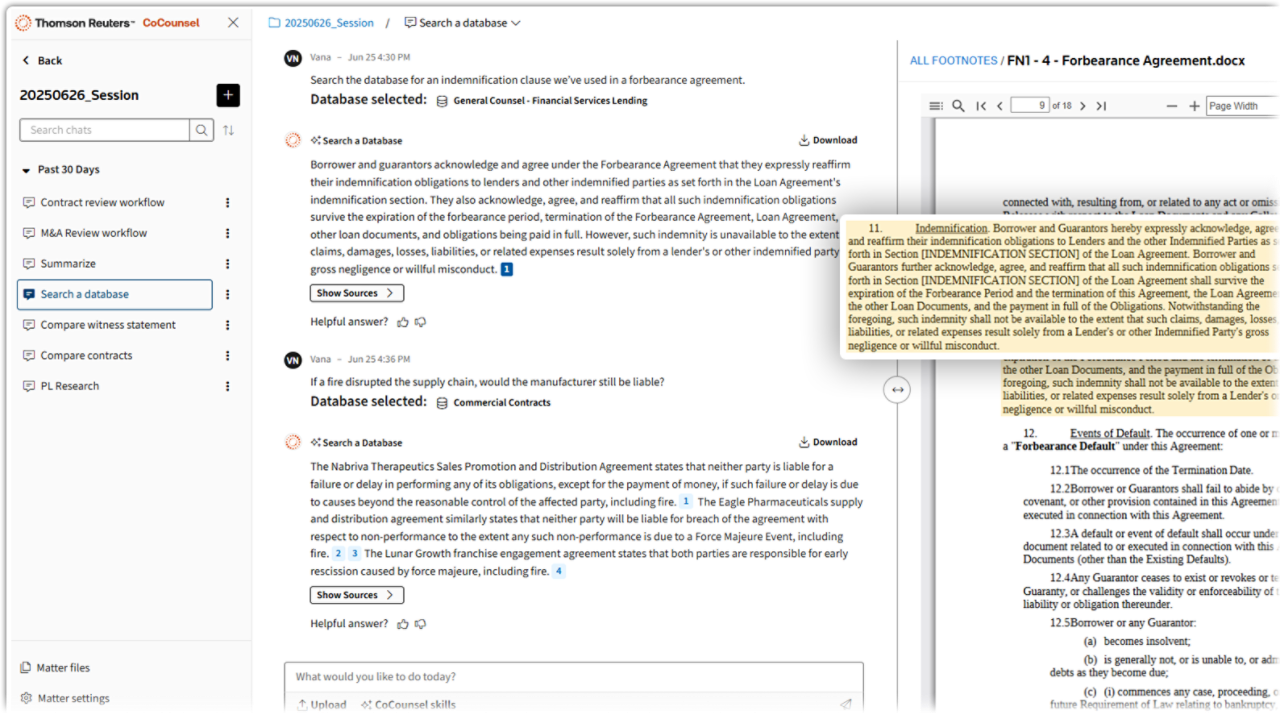This screenshot has width=1280, height=713.
Task: Close the CoCounsel sidebar with X
Action: click(x=233, y=22)
